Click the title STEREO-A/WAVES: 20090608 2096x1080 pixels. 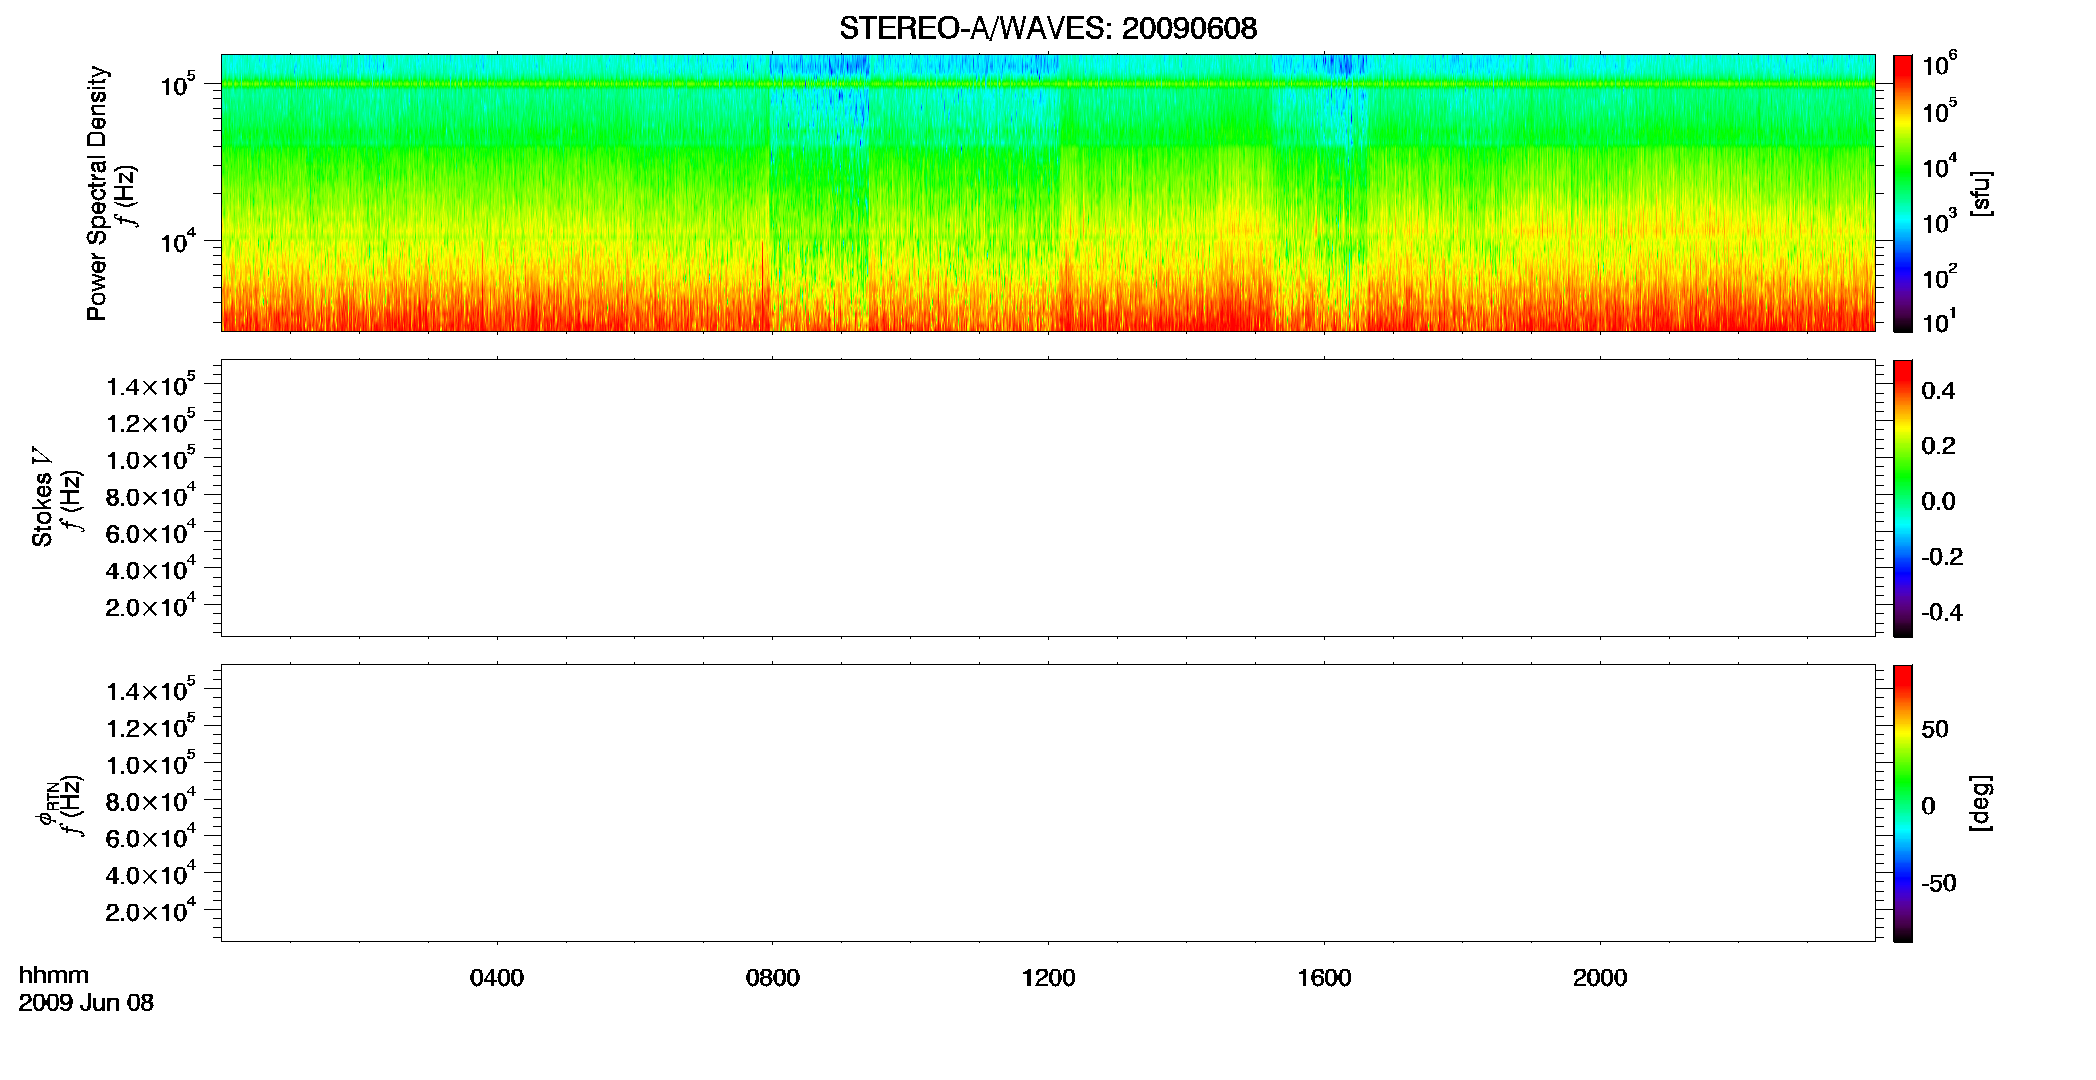1048,28
